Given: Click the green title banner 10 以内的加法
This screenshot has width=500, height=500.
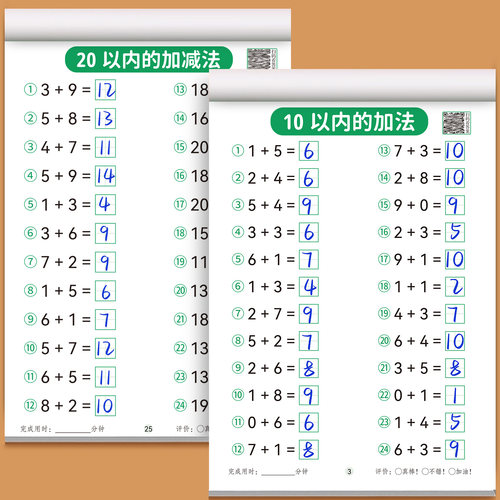Looking at the screenshot, I should 349,121.
